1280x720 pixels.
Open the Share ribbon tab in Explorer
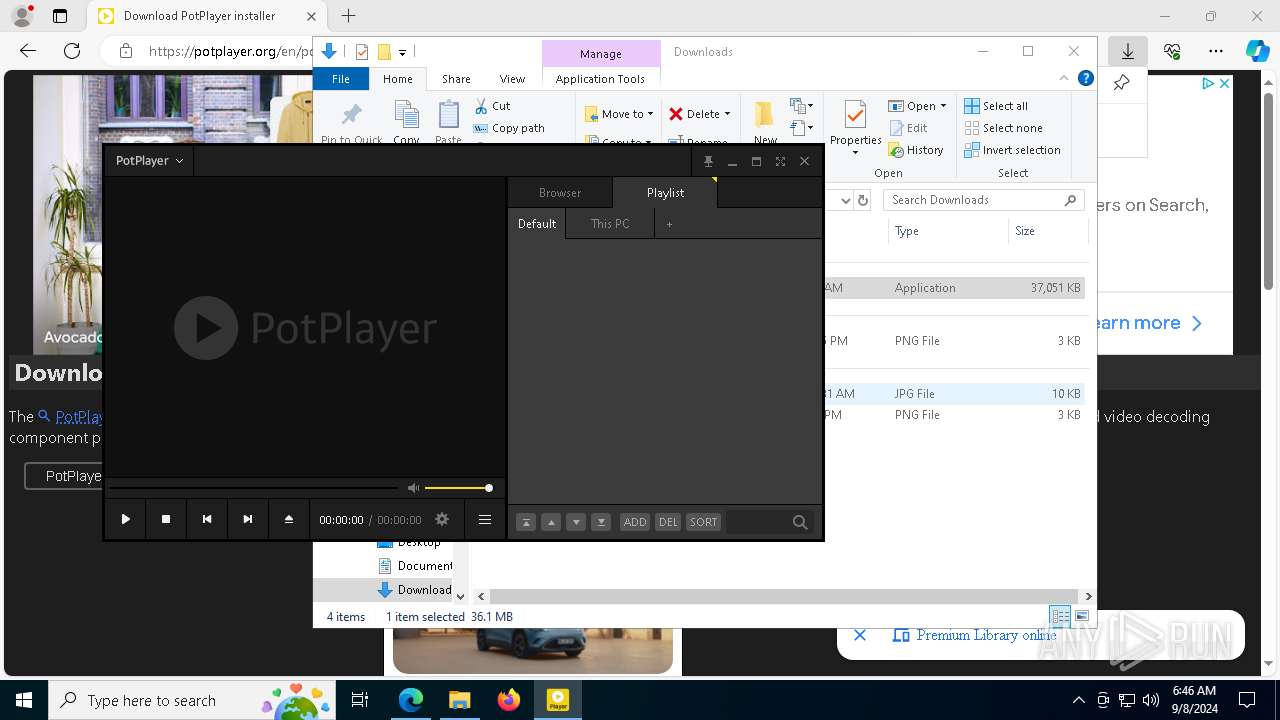456,79
